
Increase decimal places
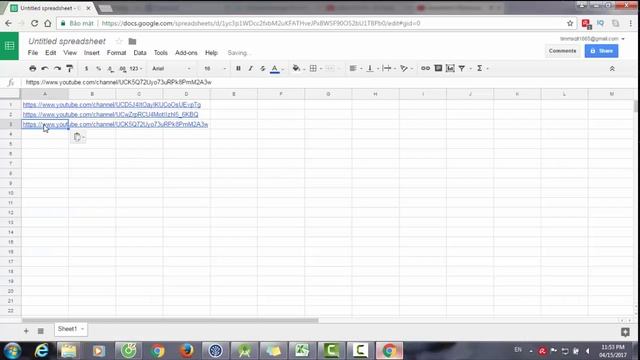point(122,69)
